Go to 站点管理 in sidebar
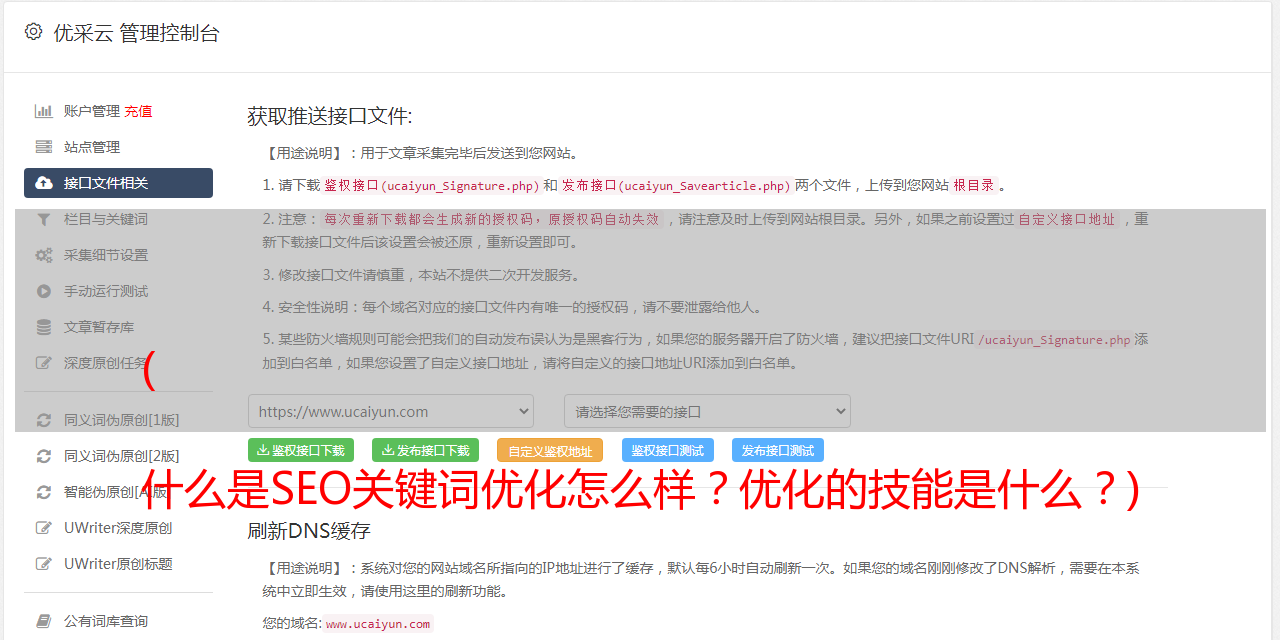This screenshot has width=1280, height=640. tap(92, 147)
